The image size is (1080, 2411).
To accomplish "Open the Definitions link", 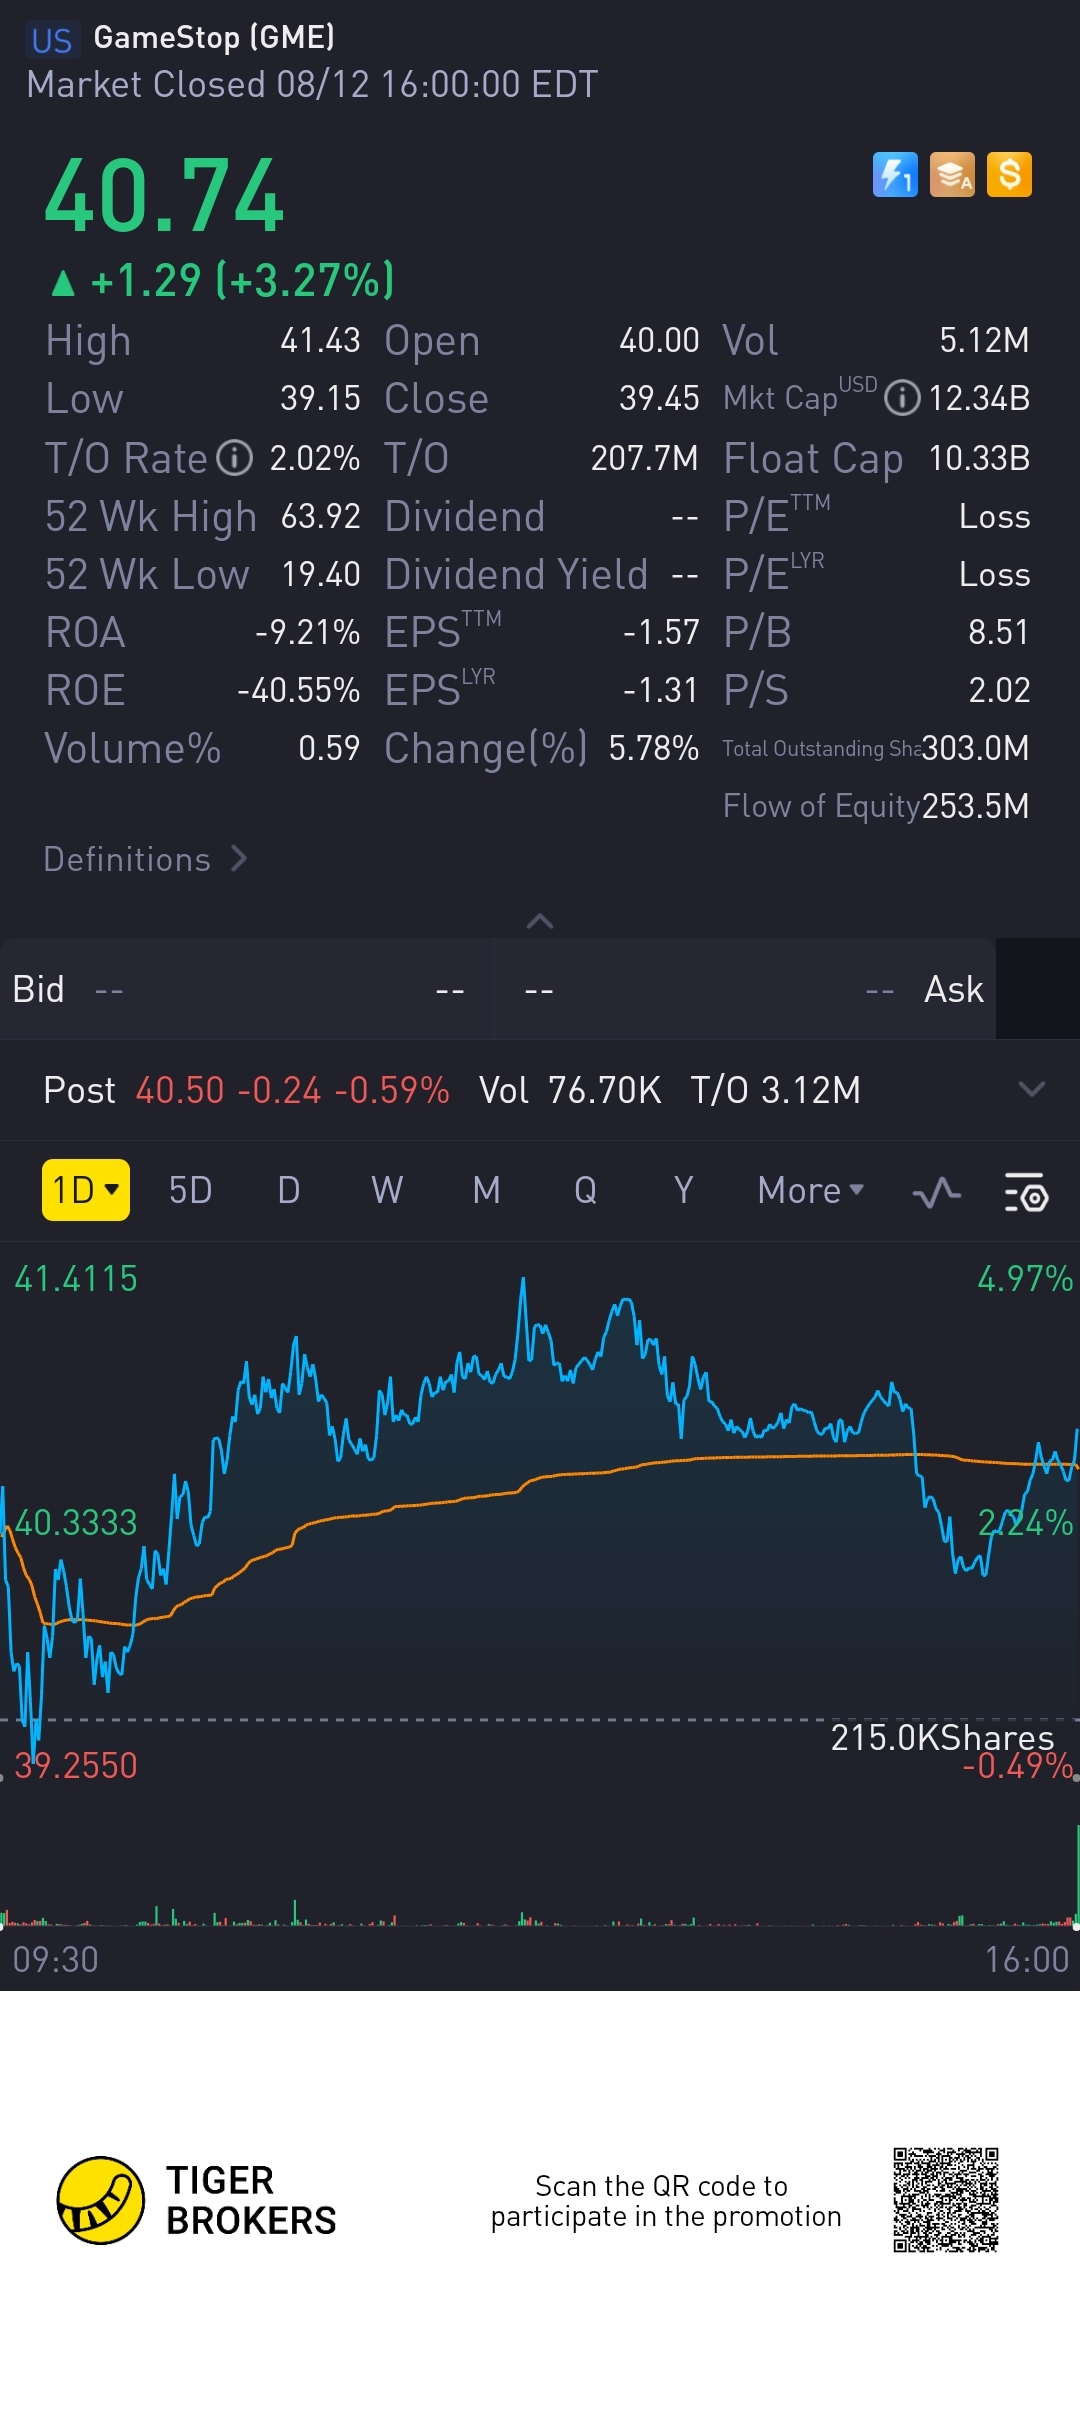I will (x=145, y=859).
